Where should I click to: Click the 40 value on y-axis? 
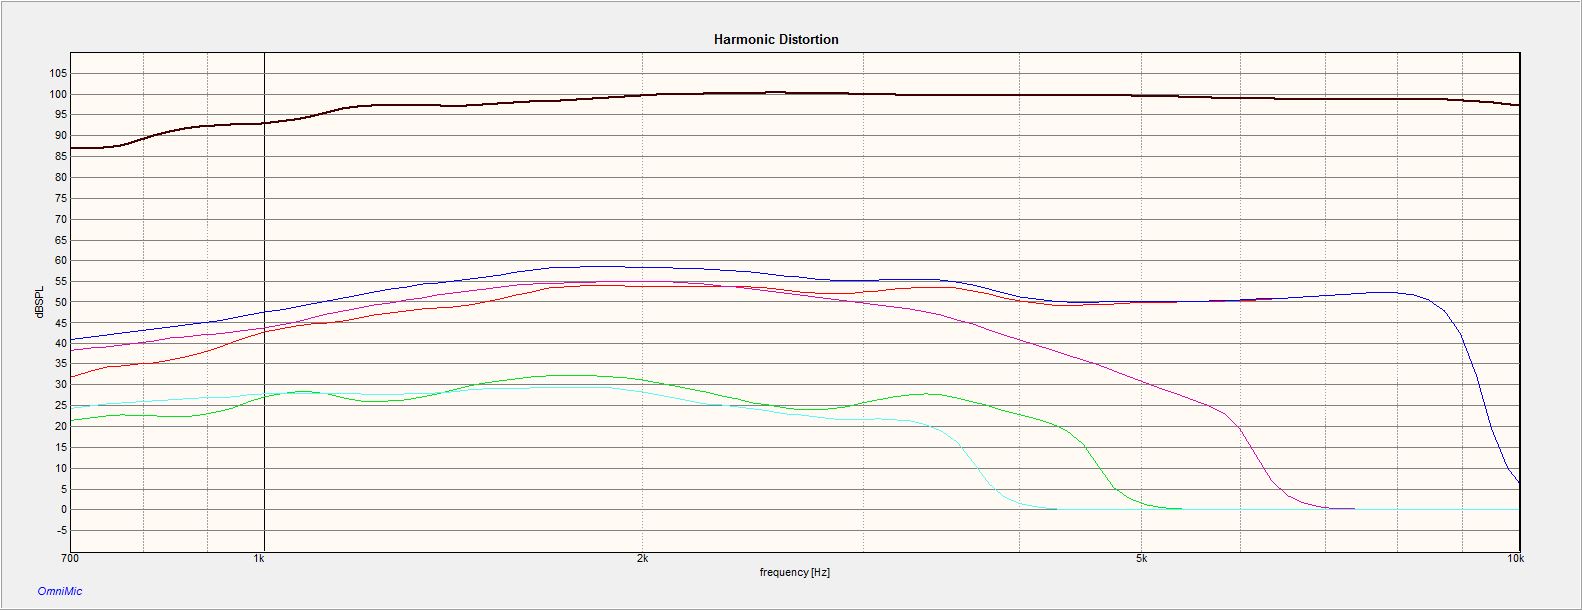[x=61, y=343]
